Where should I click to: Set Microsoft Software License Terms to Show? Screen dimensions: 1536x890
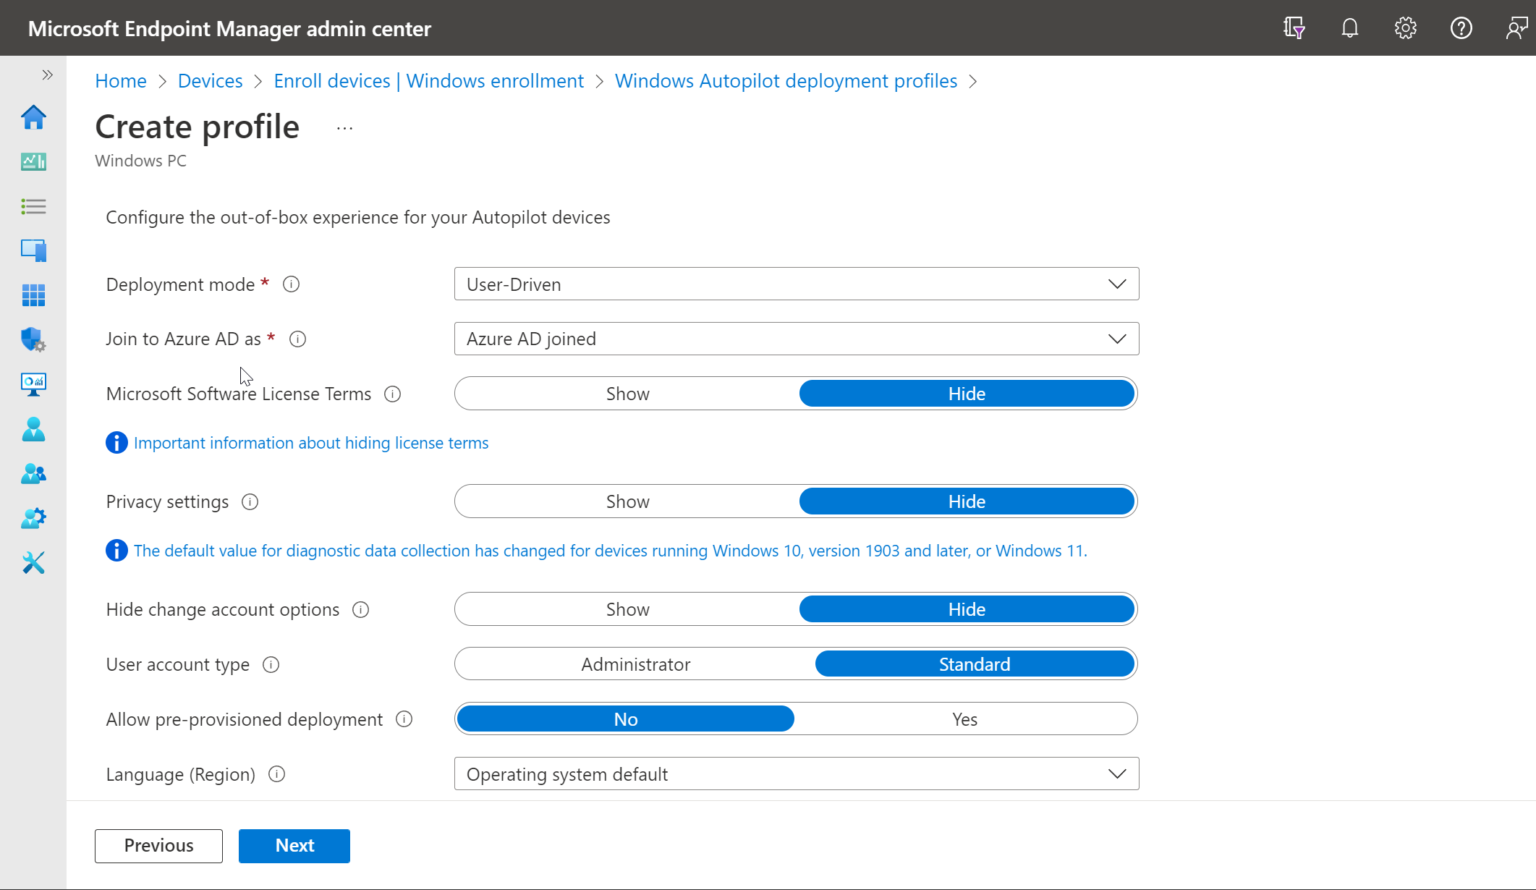pos(627,393)
